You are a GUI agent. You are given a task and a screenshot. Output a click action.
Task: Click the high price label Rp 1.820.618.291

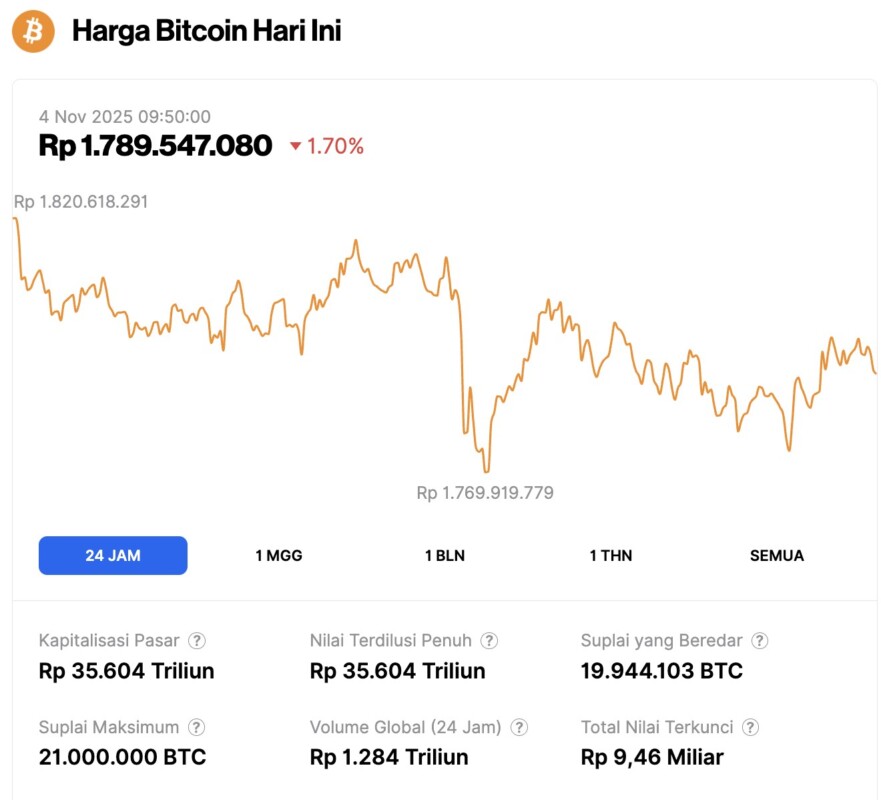[x=81, y=202]
